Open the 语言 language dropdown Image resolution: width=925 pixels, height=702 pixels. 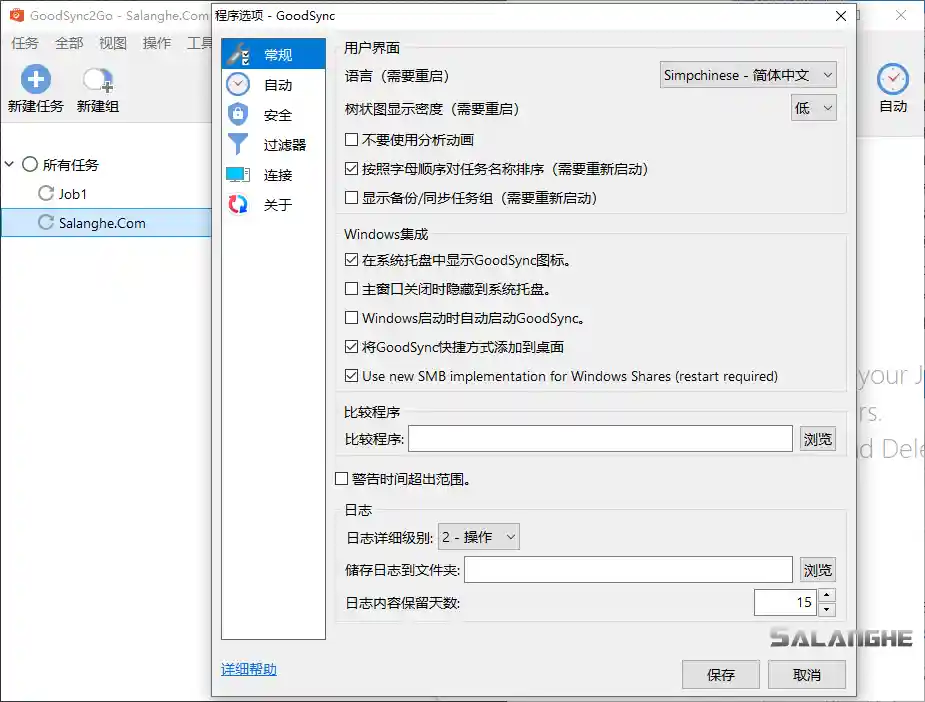click(x=747, y=74)
